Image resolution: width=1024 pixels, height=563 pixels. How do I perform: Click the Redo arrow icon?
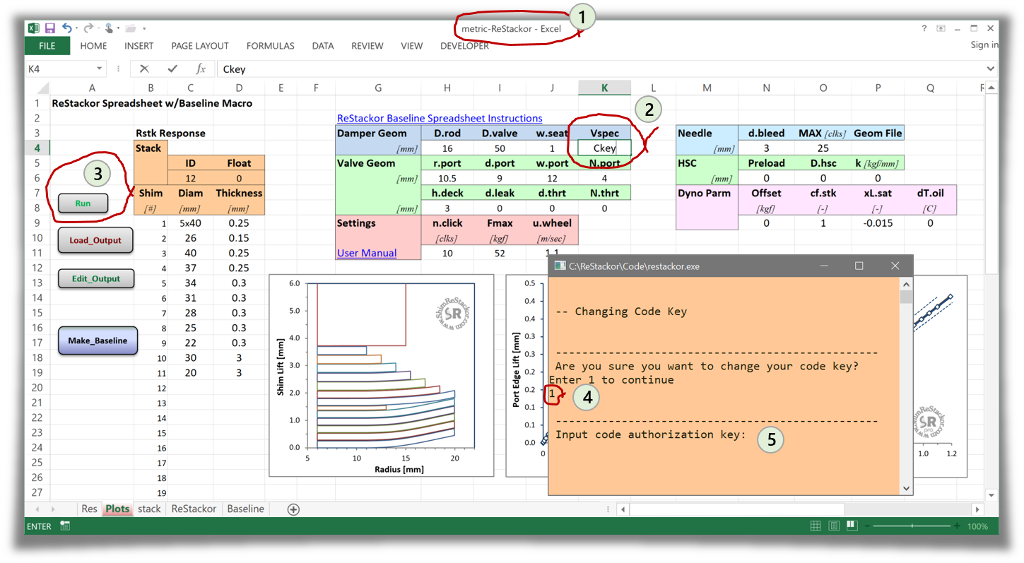tap(88, 28)
